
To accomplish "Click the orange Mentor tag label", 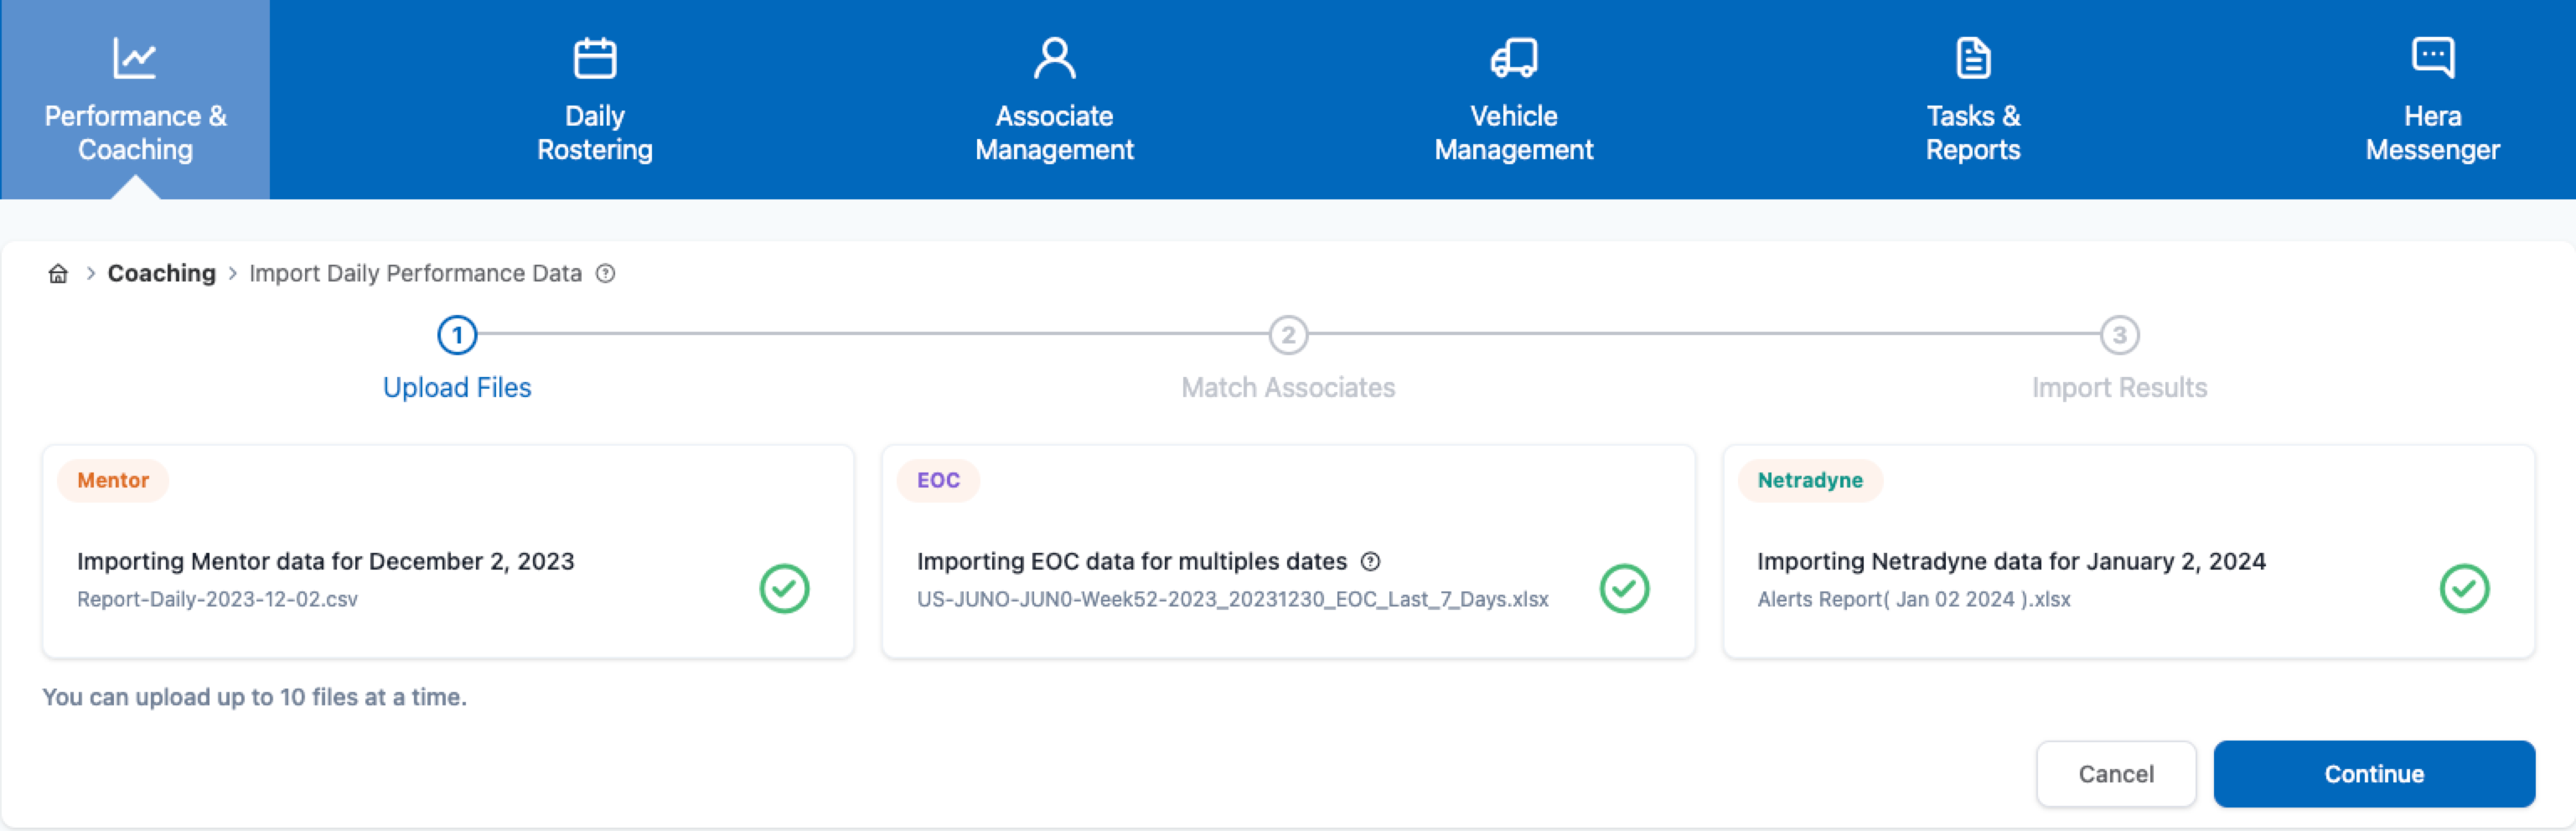I will point(113,481).
